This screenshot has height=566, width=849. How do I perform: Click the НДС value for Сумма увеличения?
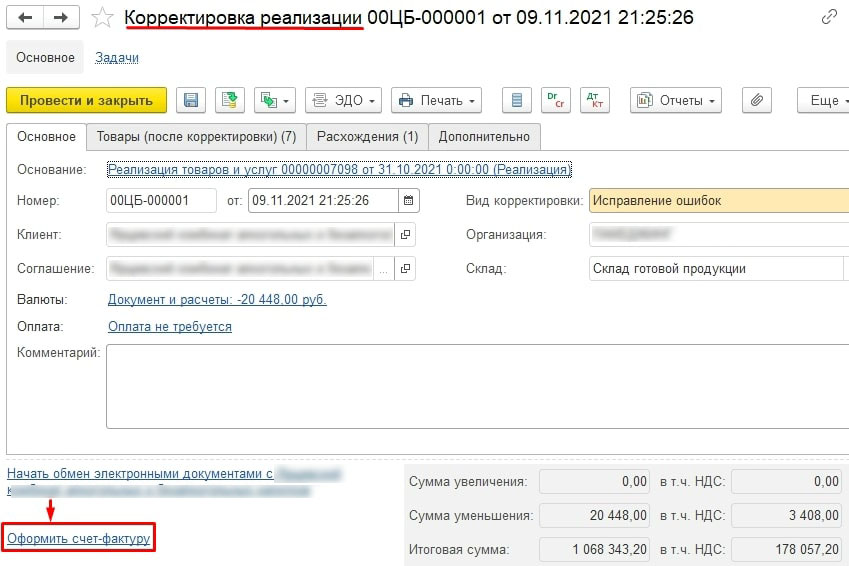(787, 482)
